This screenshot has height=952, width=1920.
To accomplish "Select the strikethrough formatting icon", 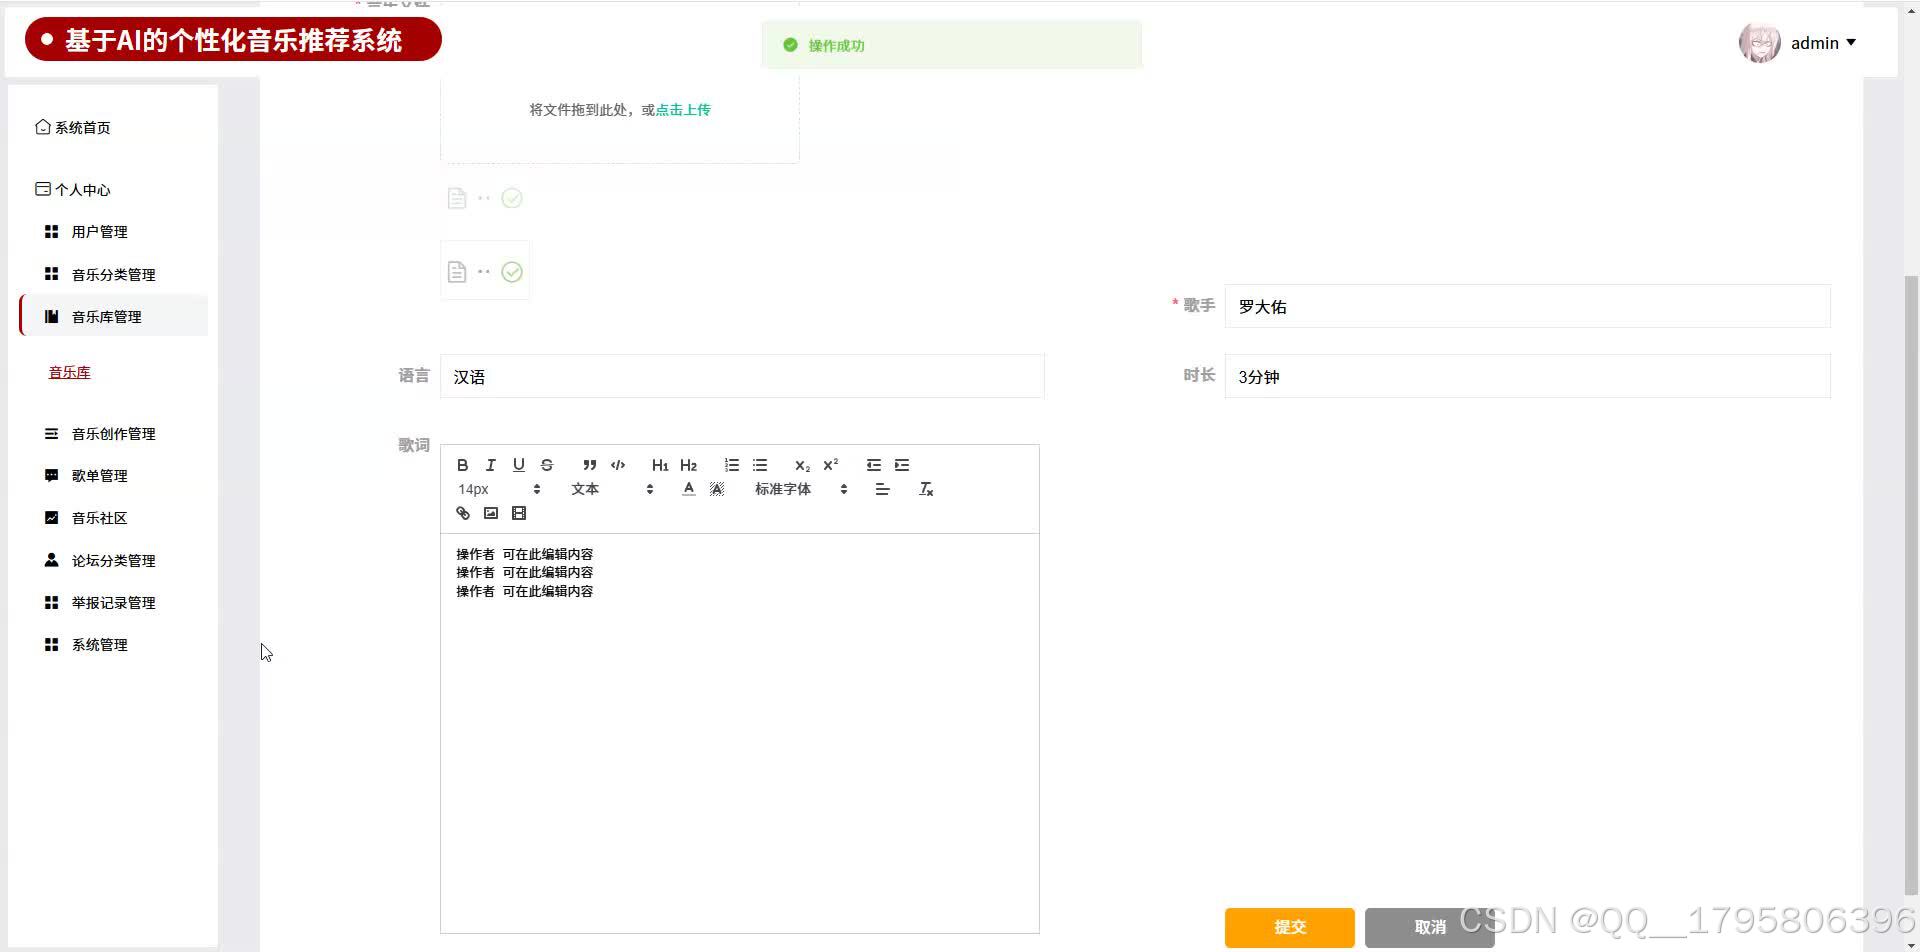I will tap(546, 464).
